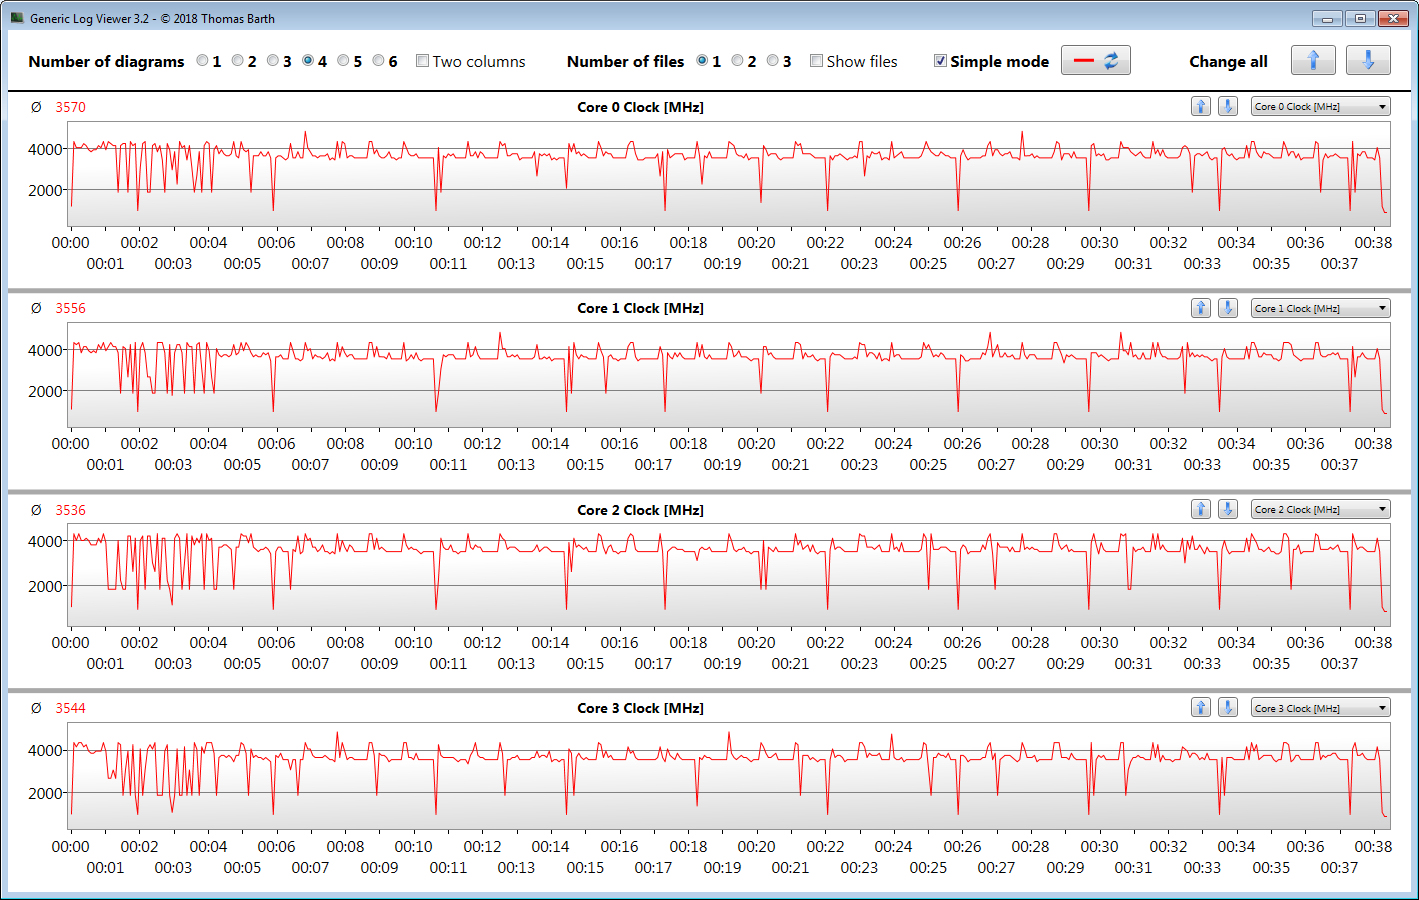
Task: Click the Number of diagrams label
Action: click(106, 61)
